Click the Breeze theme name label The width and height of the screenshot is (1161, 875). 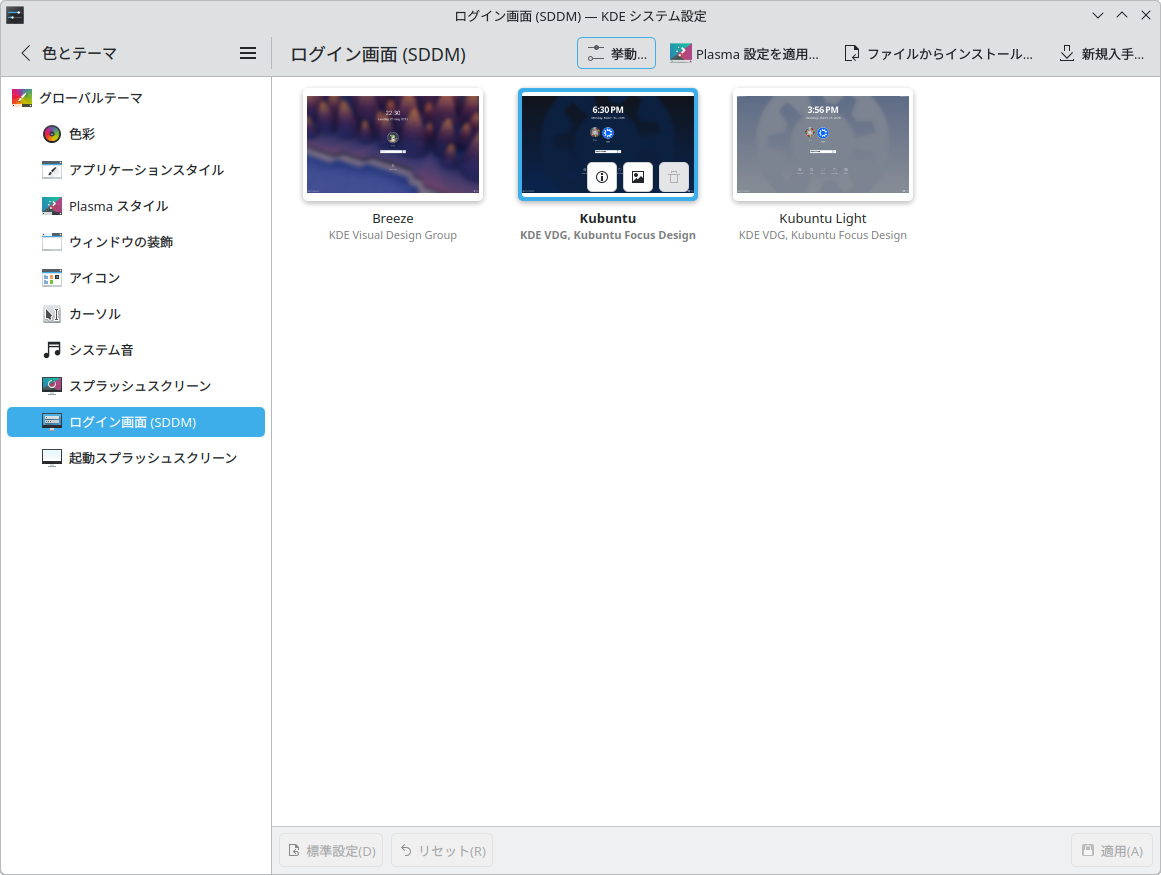pos(393,218)
